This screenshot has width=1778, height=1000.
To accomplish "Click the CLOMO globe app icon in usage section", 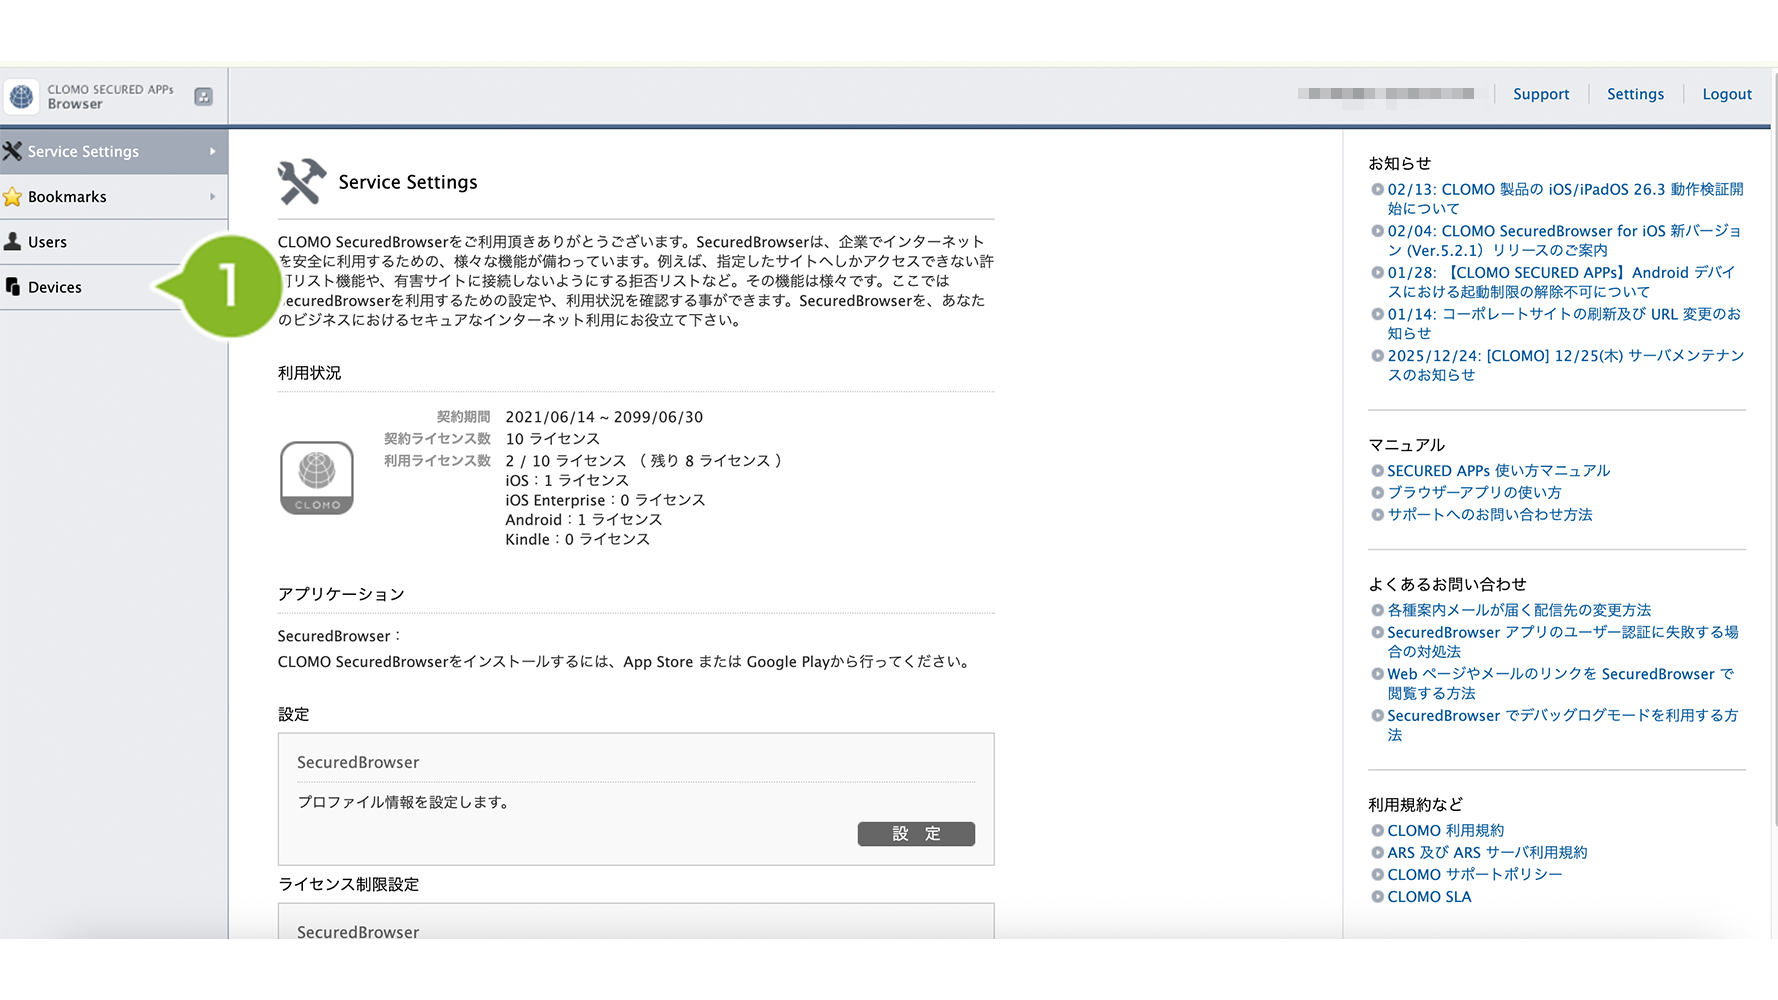I will point(317,478).
